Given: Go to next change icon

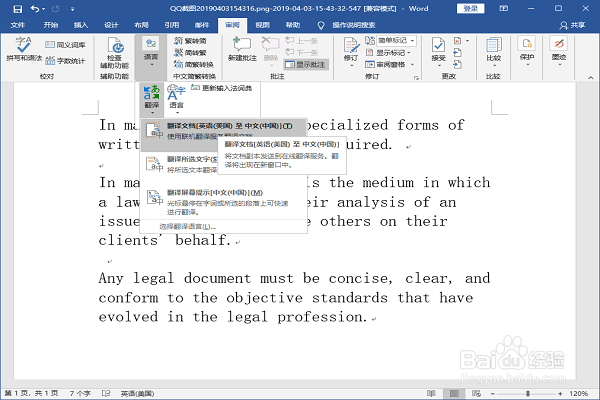Looking at the screenshot, I should pyautogui.click(x=457, y=64).
